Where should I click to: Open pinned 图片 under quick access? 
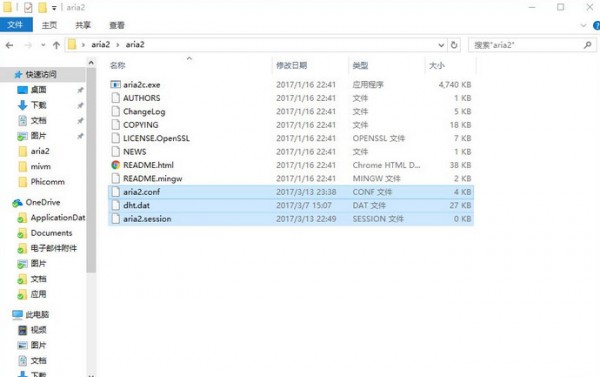[38, 136]
